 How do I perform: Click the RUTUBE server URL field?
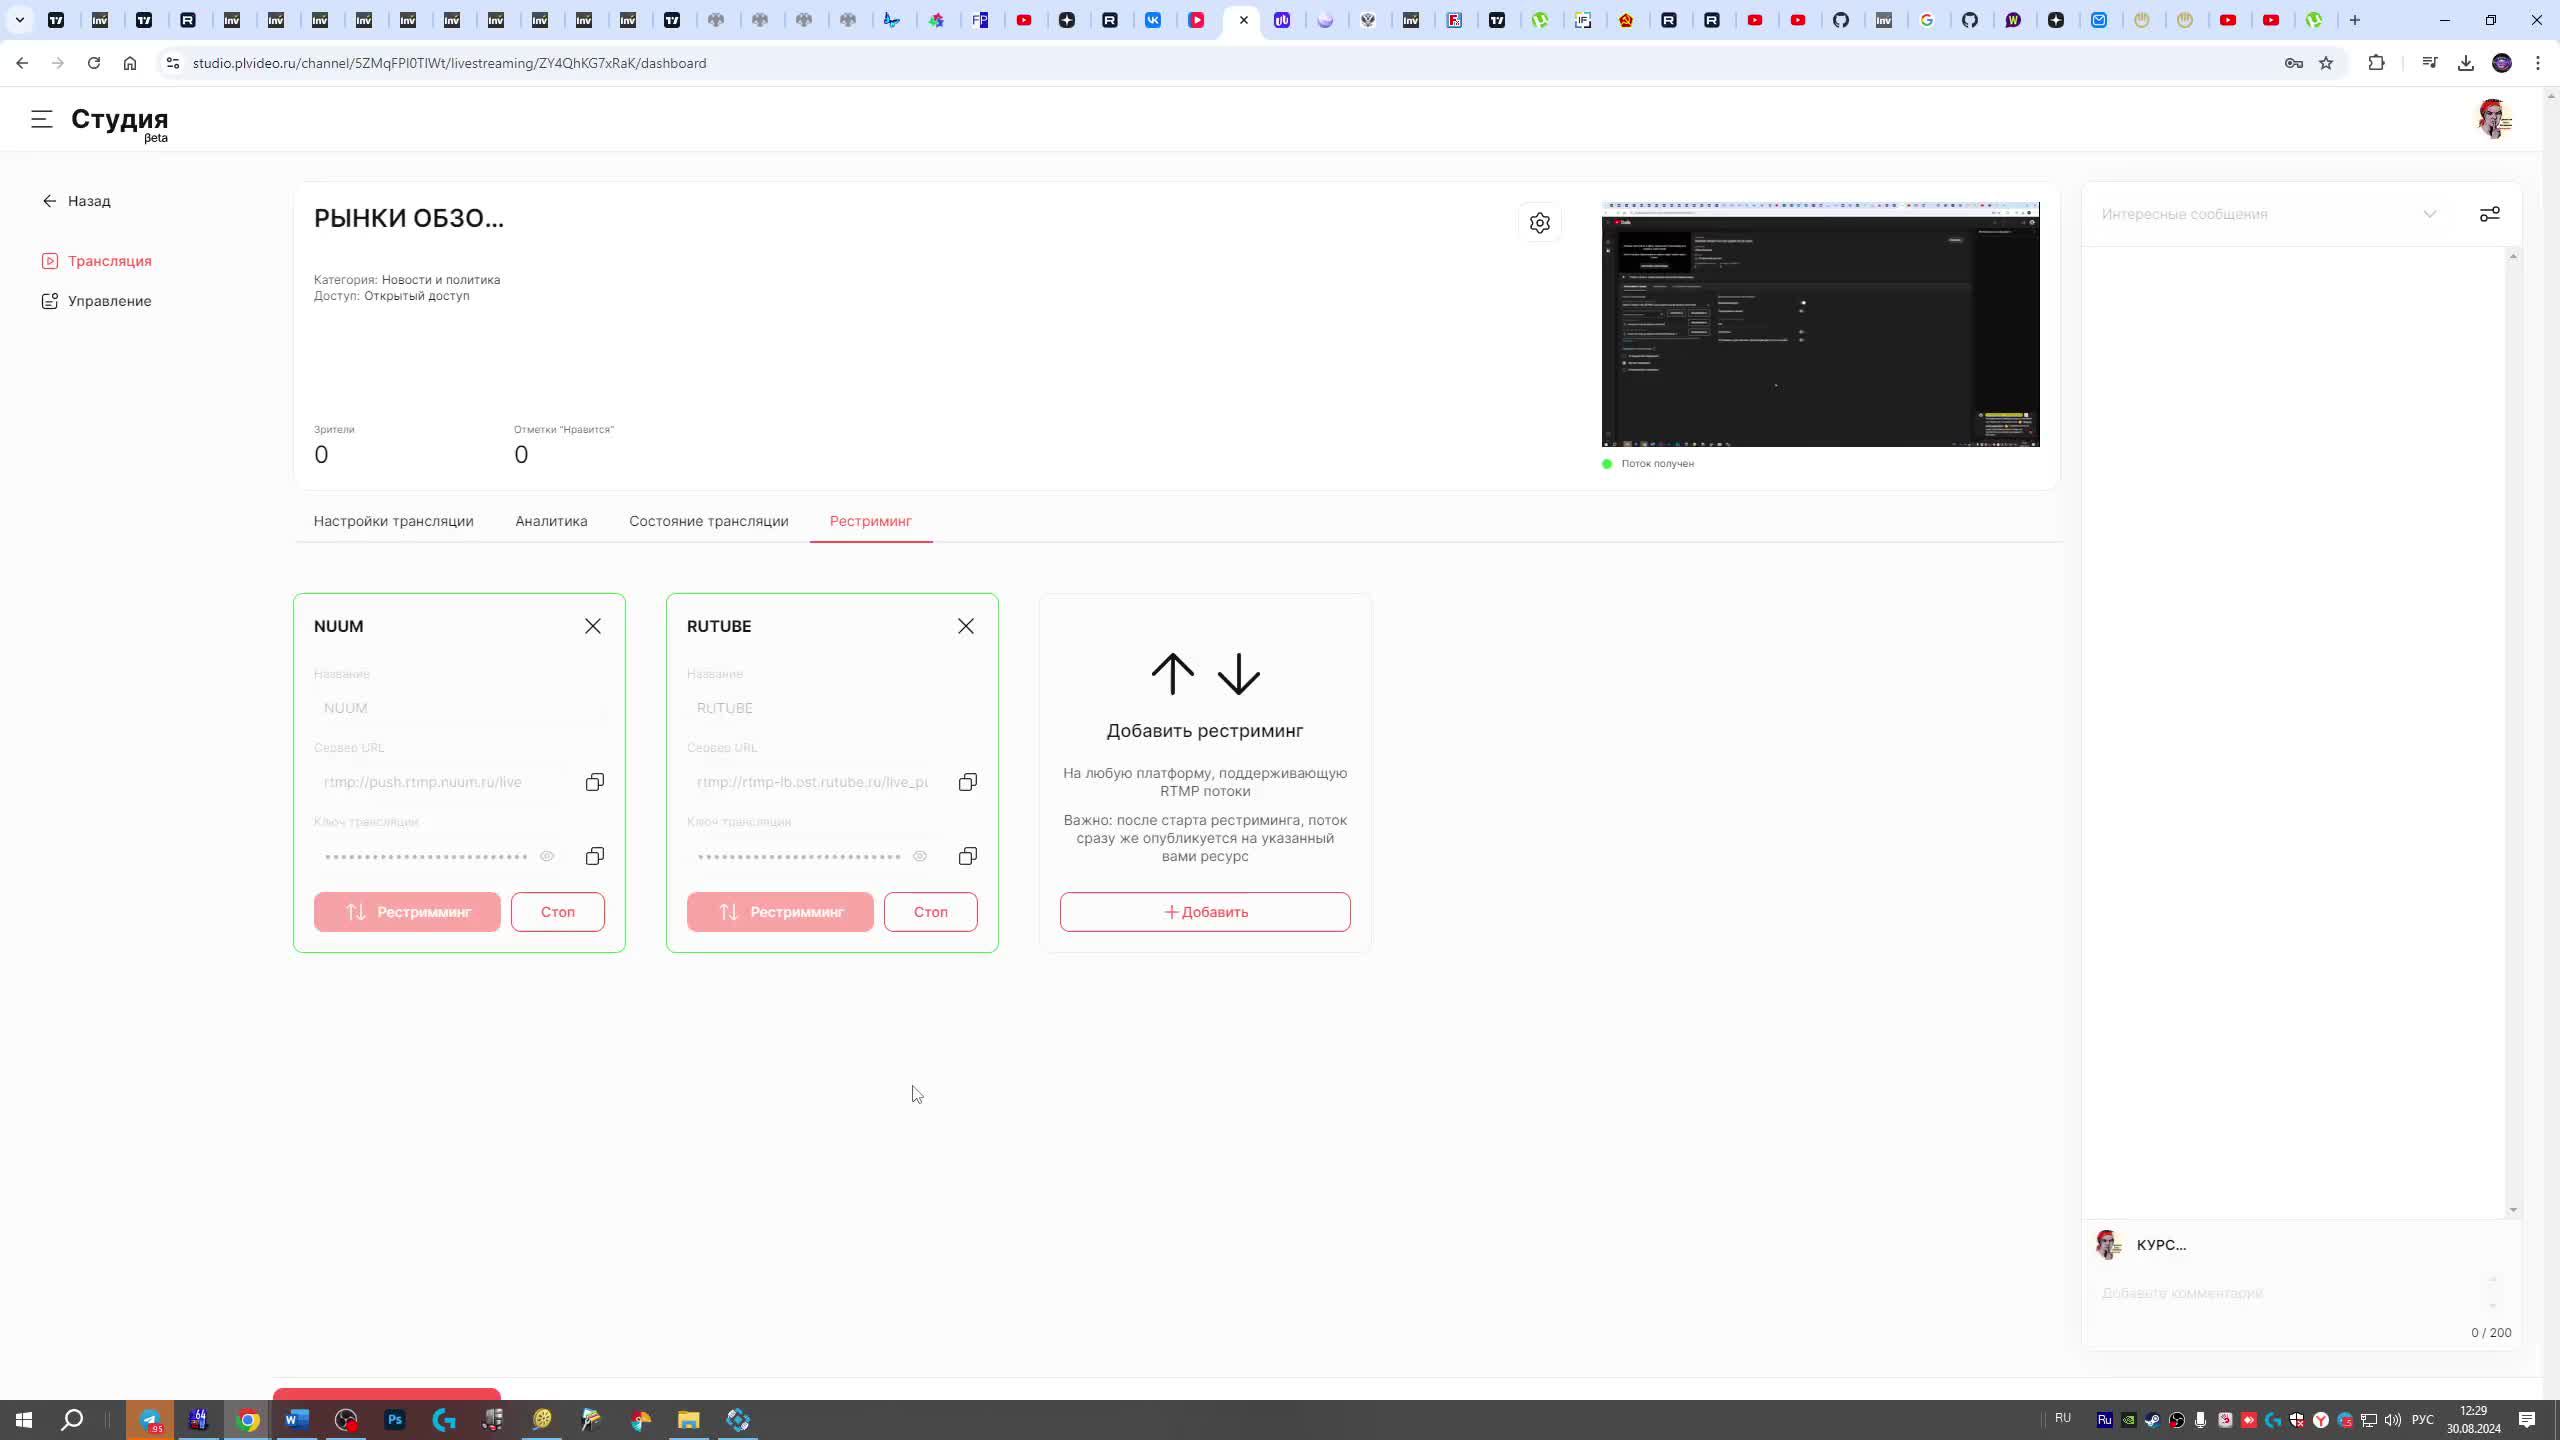(x=815, y=782)
